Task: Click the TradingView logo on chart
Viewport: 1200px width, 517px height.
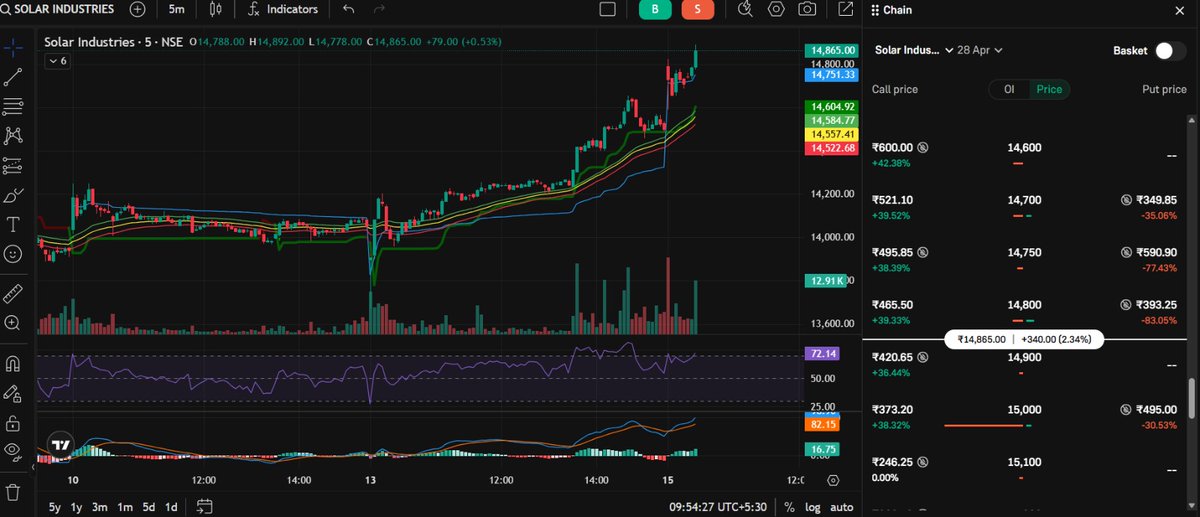Action: pyautogui.click(x=61, y=446)
